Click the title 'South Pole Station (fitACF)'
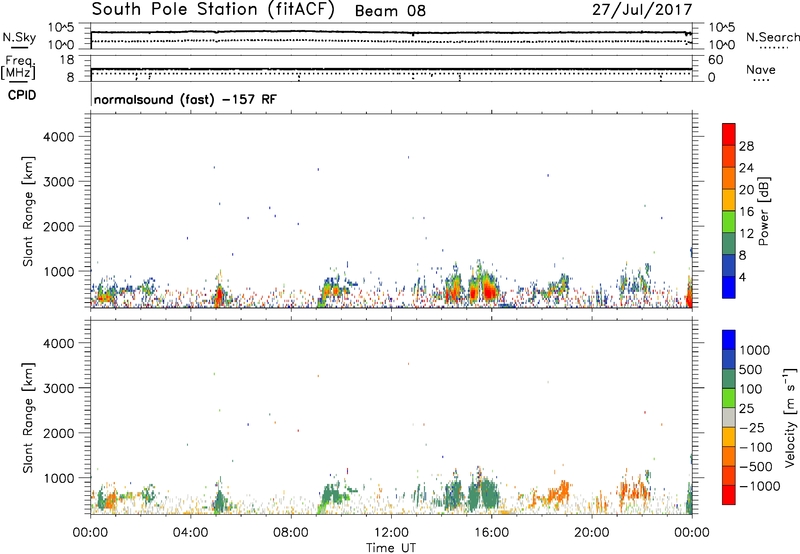The height and width of the screenshot is (554, 800). [x=213, y=10]
